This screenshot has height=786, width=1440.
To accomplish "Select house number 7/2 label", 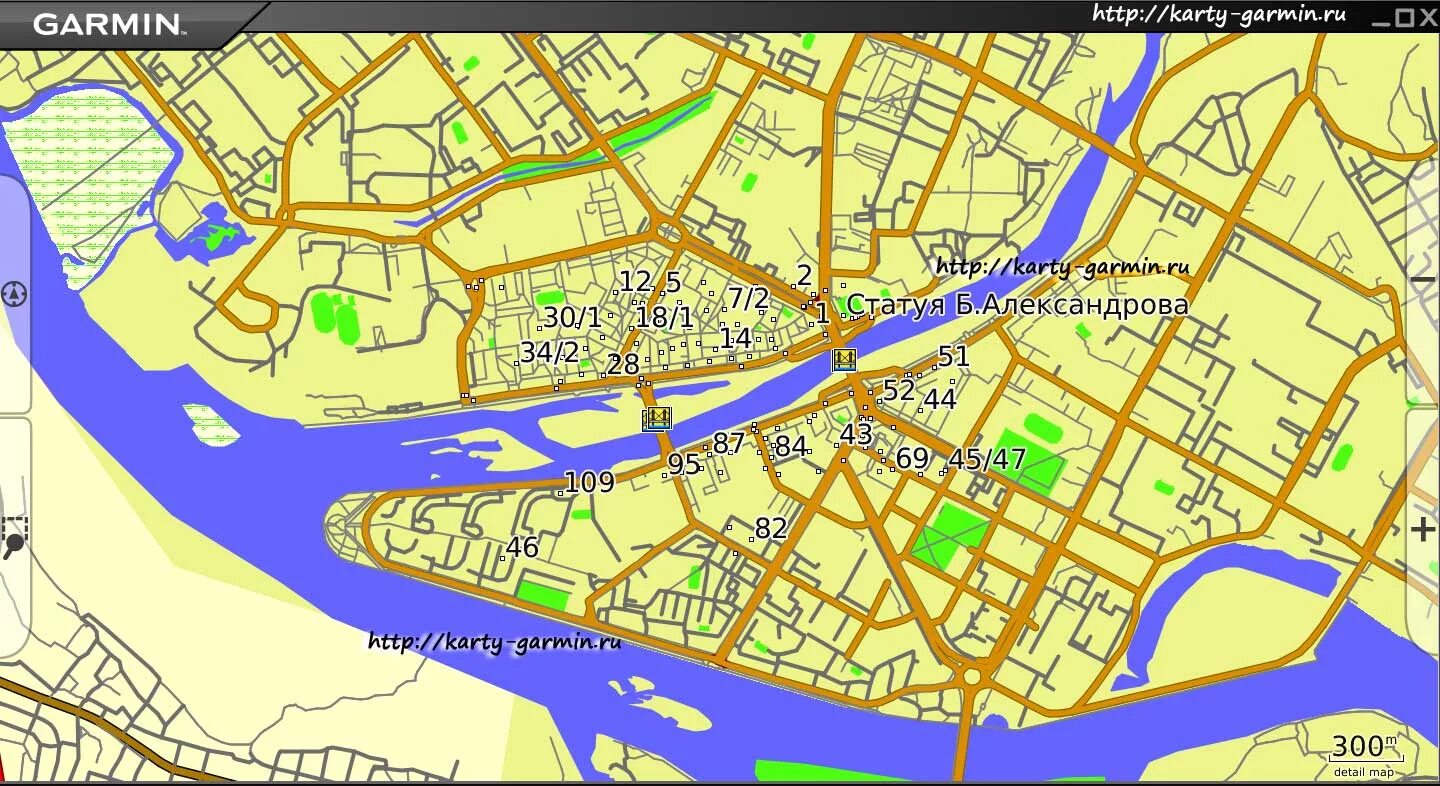I will click(x=748, y=298).
